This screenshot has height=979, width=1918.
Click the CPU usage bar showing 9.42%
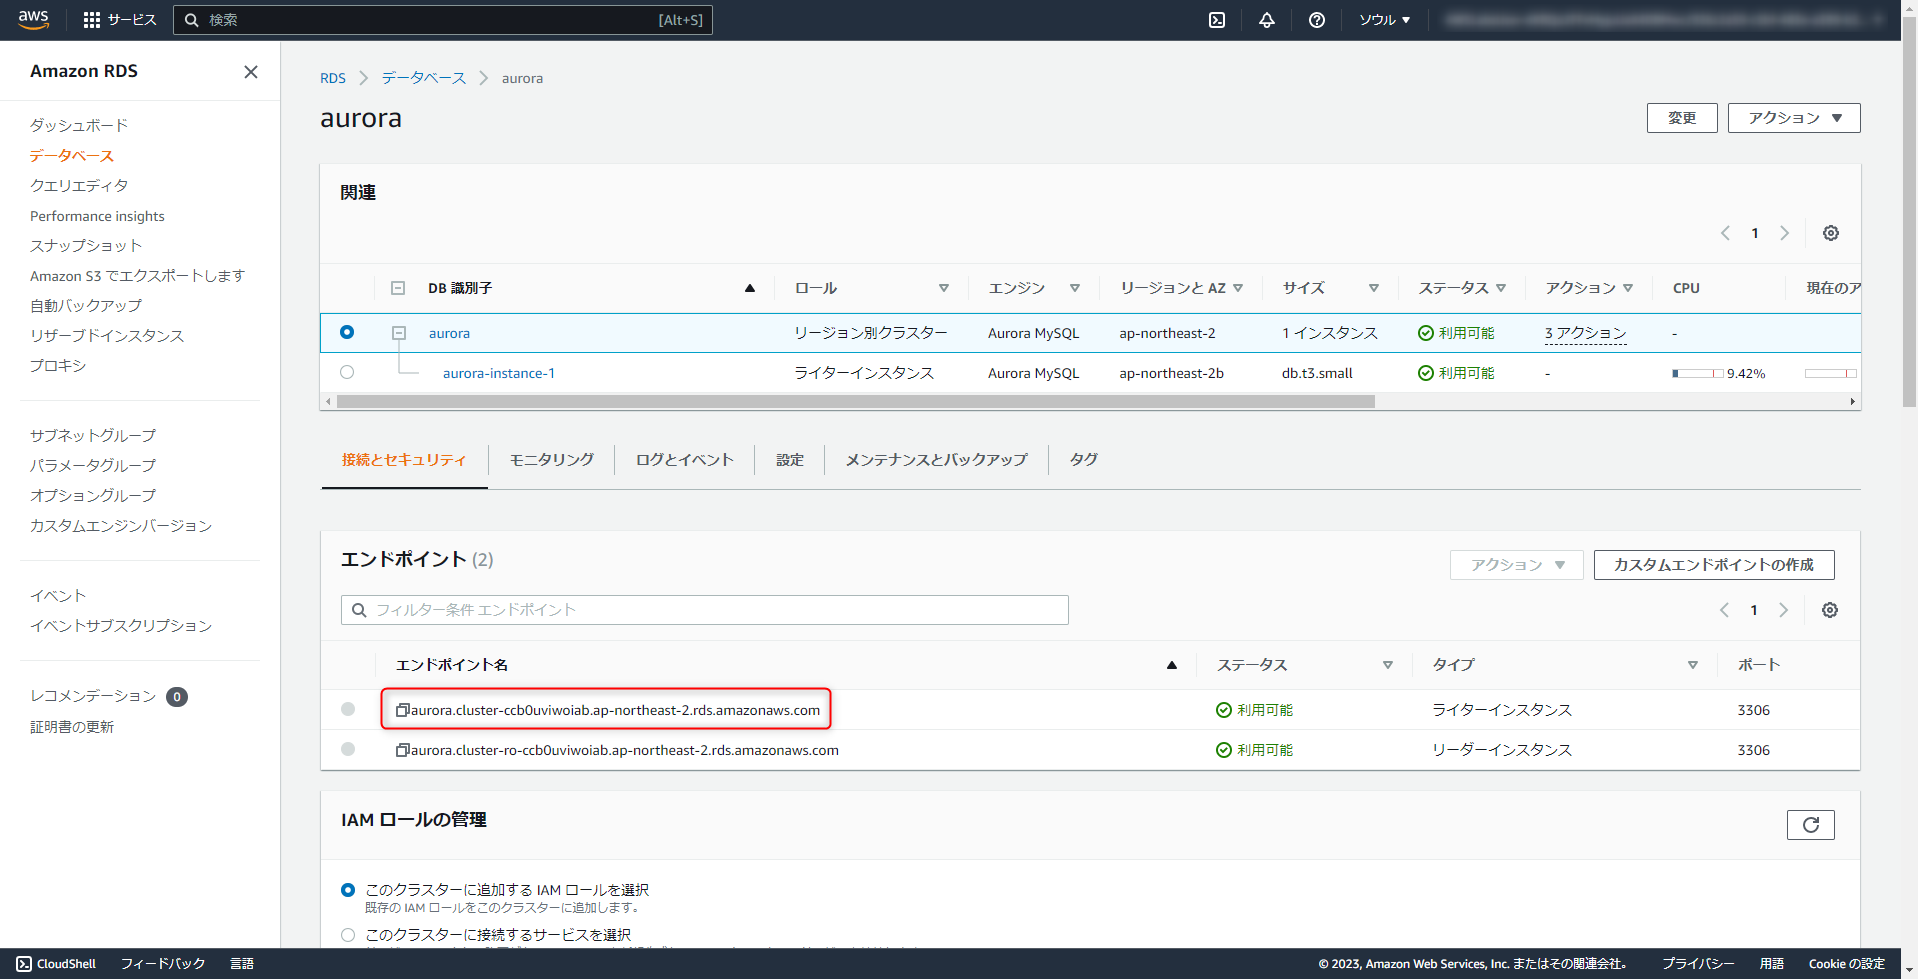click(x=1695, y=372)
